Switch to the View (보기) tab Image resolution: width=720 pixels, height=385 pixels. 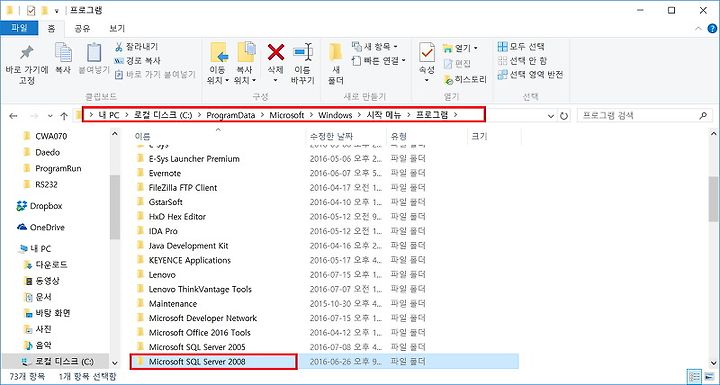click(117, 28)
